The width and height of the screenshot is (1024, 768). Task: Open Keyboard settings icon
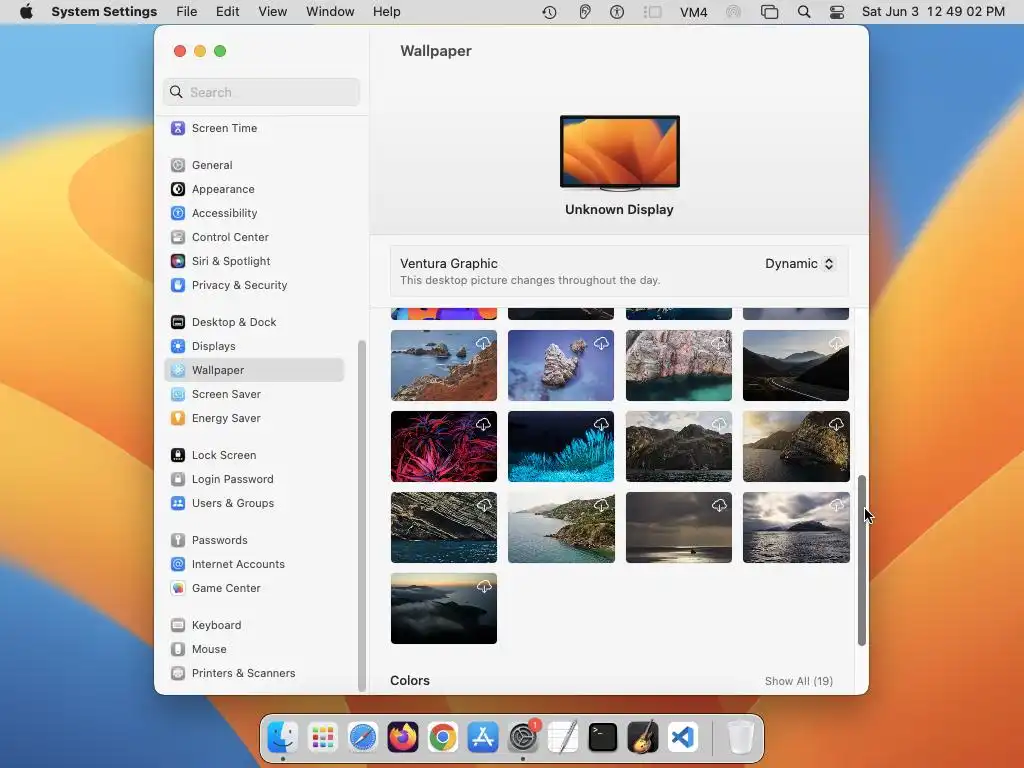pos(178,625)
